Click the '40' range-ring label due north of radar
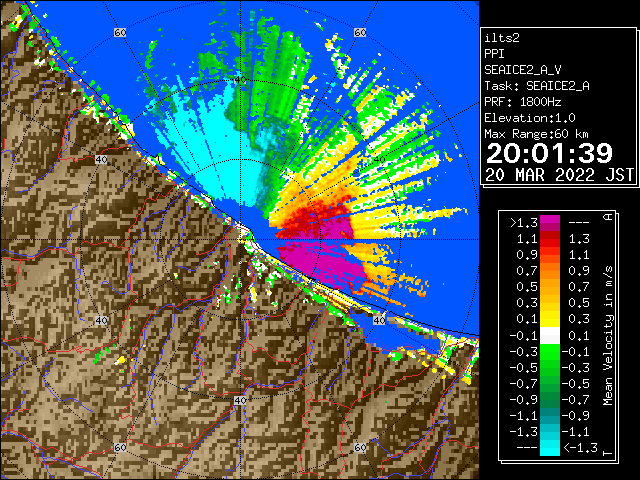This screenshot has width=640, height=480. pyautogui.click(x=240, y=80)
